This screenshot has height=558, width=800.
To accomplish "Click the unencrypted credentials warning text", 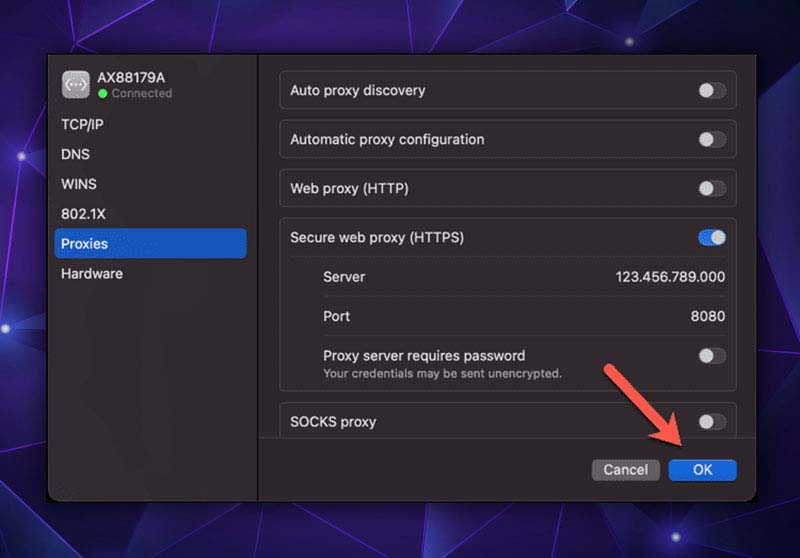I will coord(442,374).
